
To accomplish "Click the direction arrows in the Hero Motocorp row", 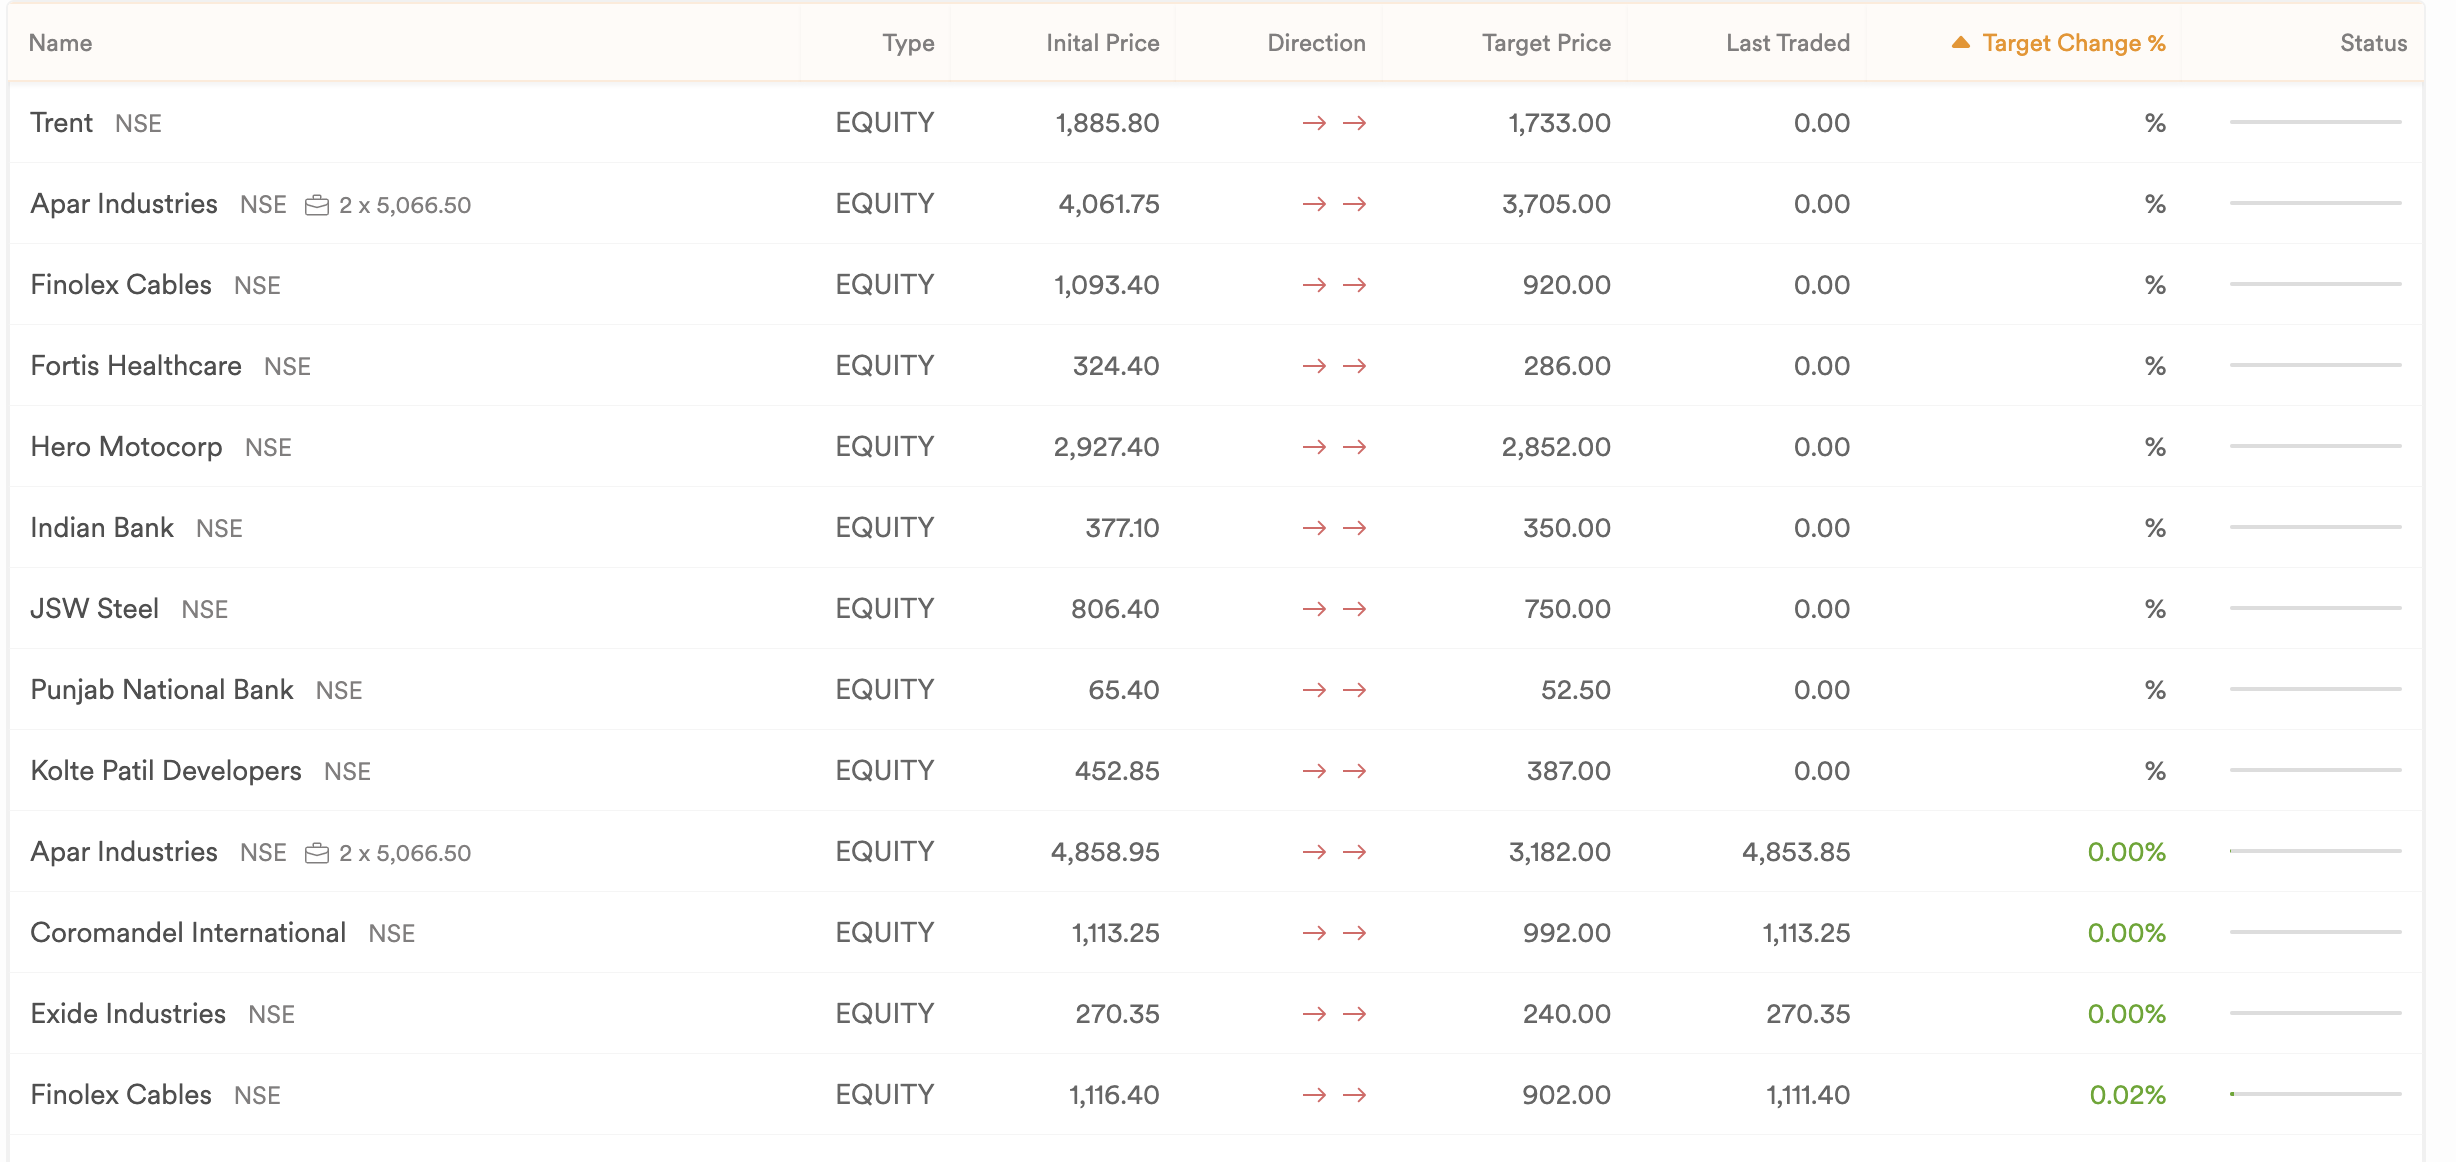I will 1334,447.
